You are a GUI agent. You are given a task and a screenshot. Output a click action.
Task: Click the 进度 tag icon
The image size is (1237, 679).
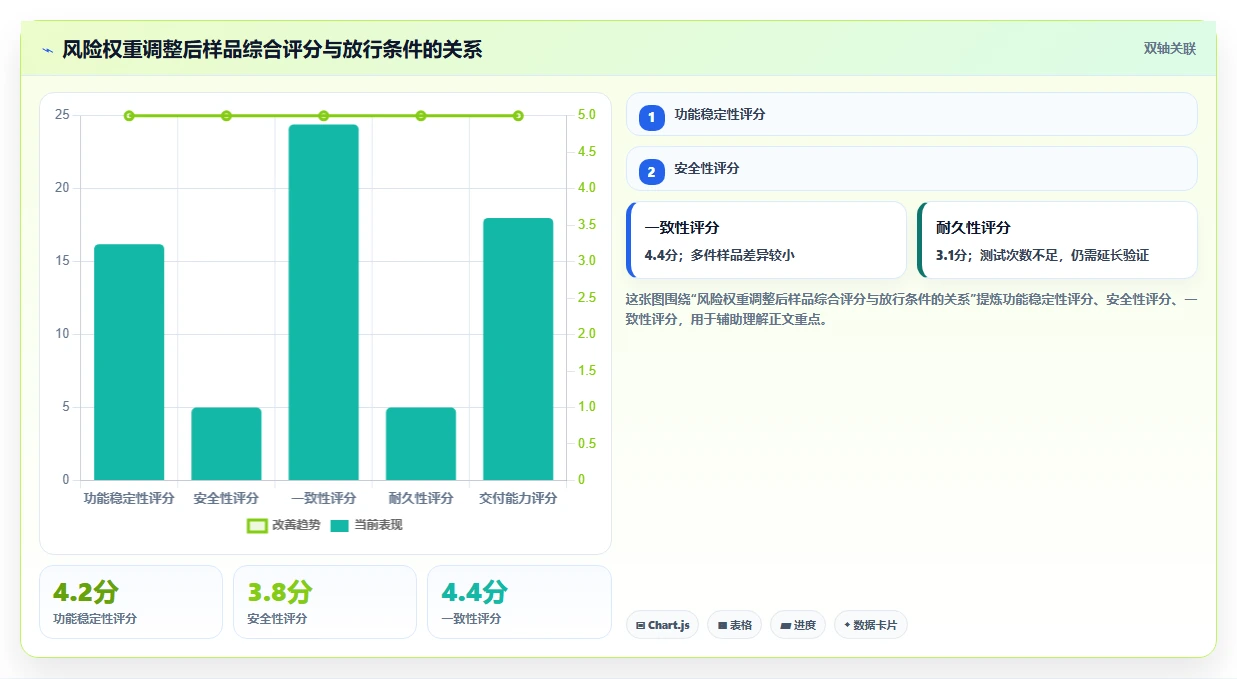coord(786,625)
